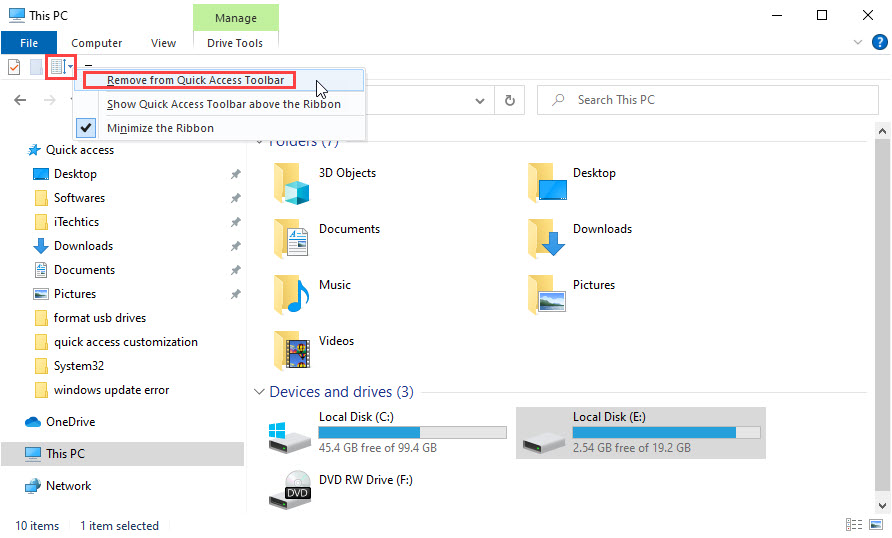The width and height of the screenshot is (892, 538).
Task: Select the Videos folder icon
Action: pyautogui.click(x=292, y=350)
